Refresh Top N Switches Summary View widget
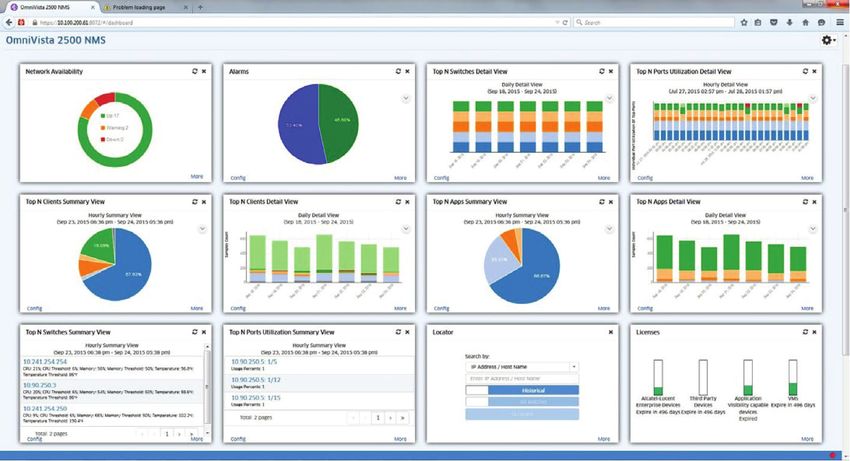Viewport: 850px width, 461px height. coord(195,332)
